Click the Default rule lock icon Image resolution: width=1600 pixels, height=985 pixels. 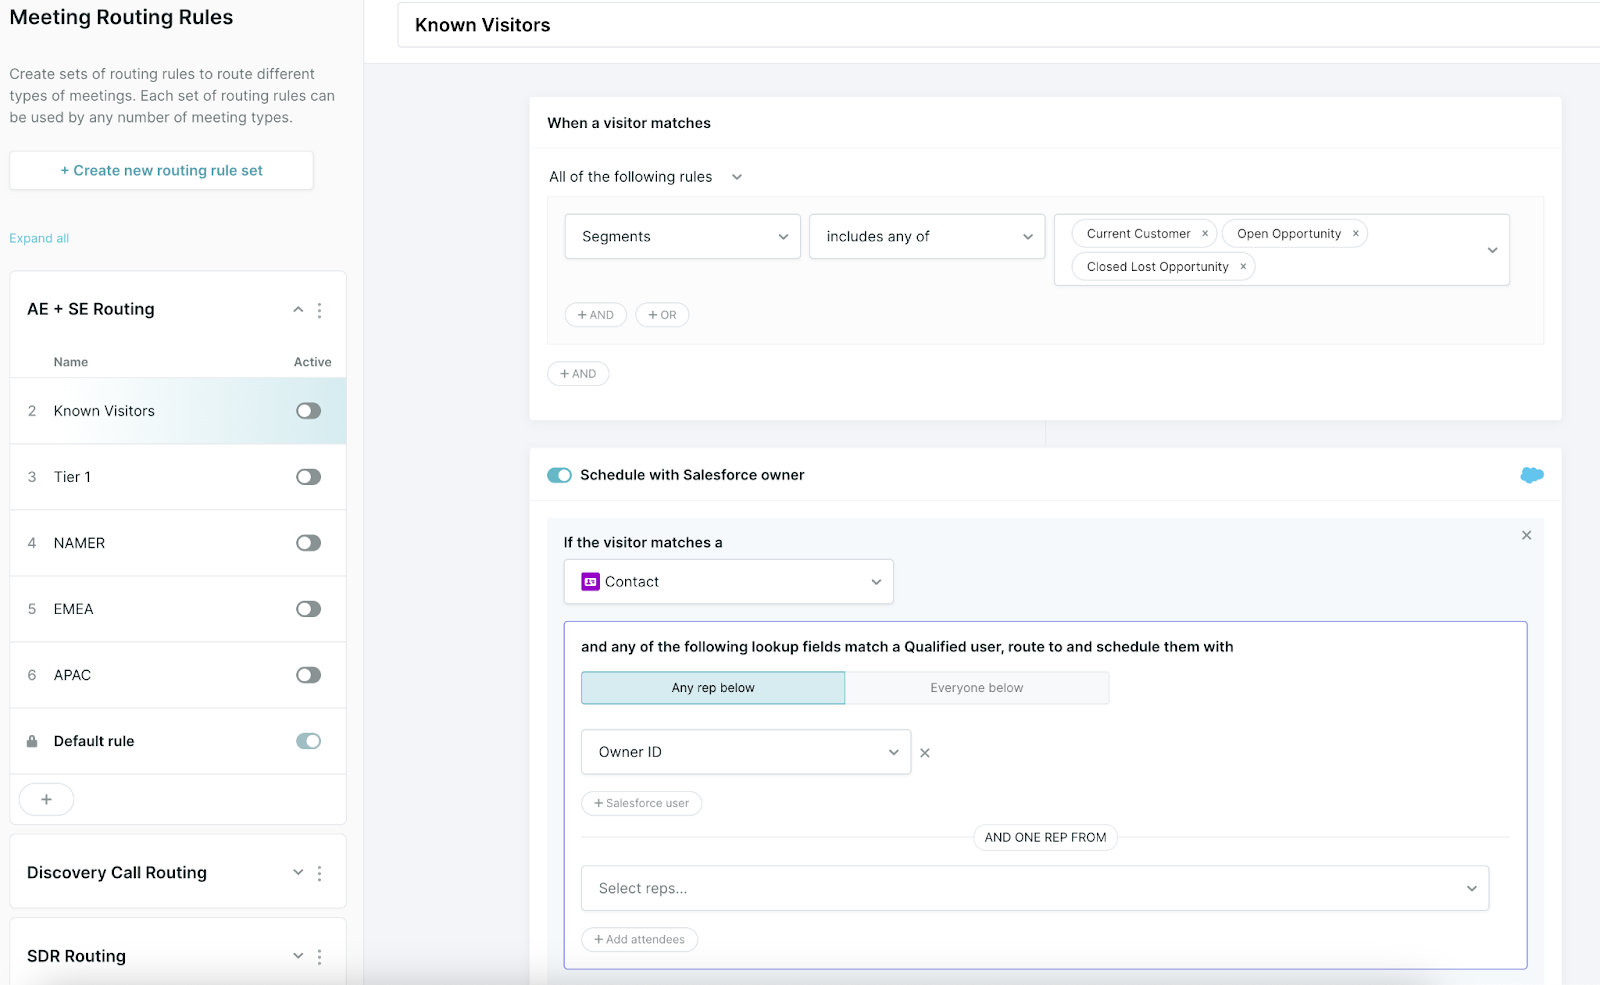click(x=32, y=741)
